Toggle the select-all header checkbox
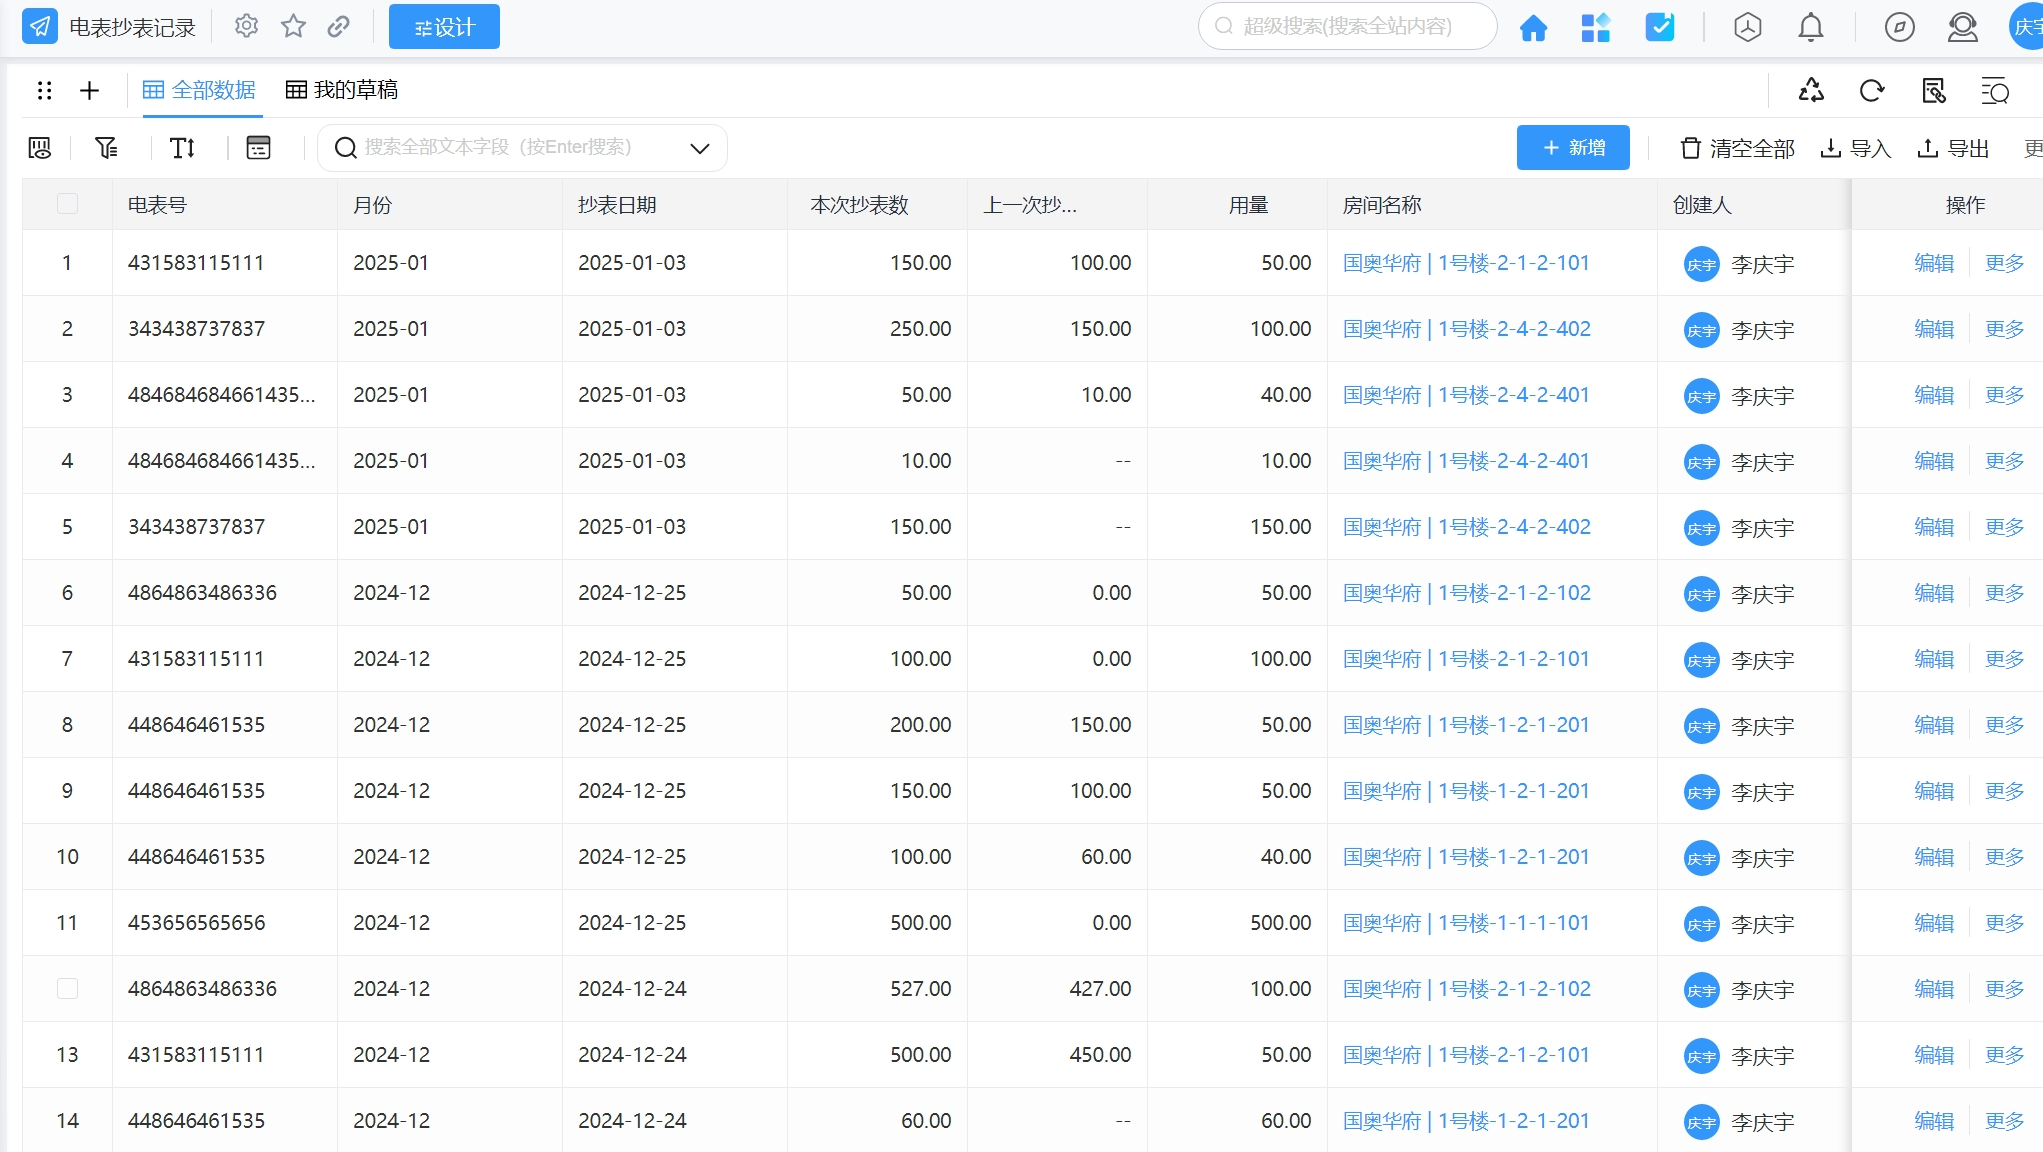This screenshot has width=2043, height=1152. [67, 204]
